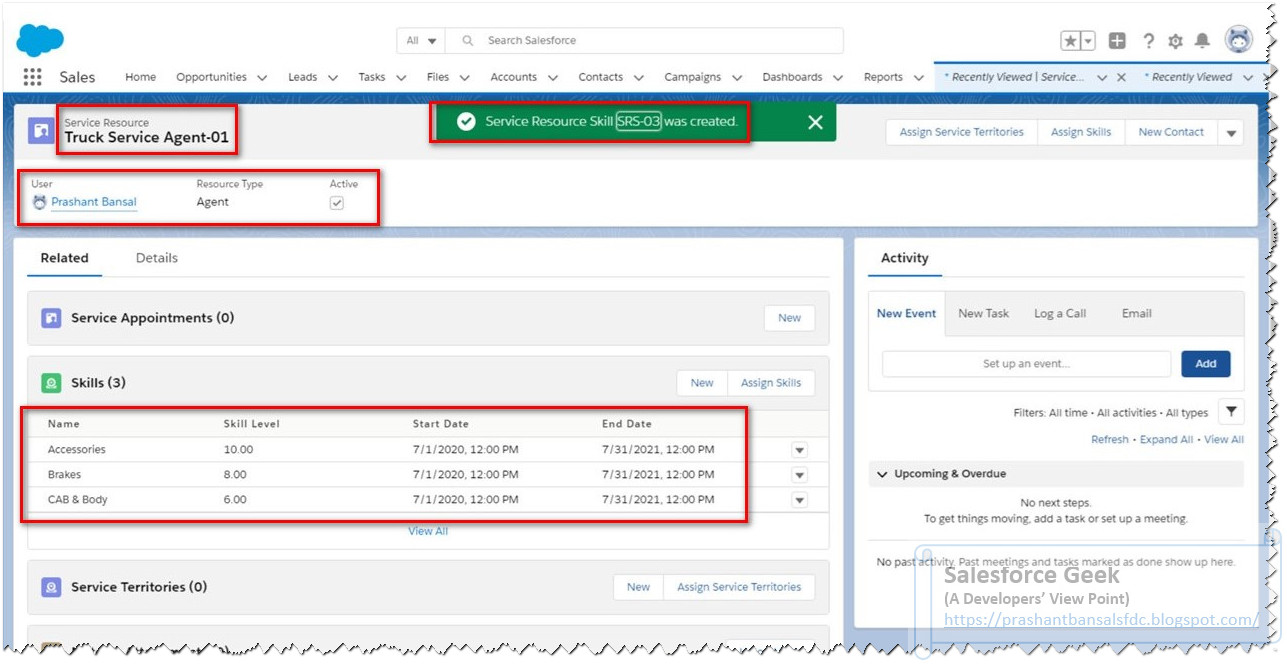Click the Service Territories list icon
This screenshot has width=1287, height=664.
(x=51, y=587)
